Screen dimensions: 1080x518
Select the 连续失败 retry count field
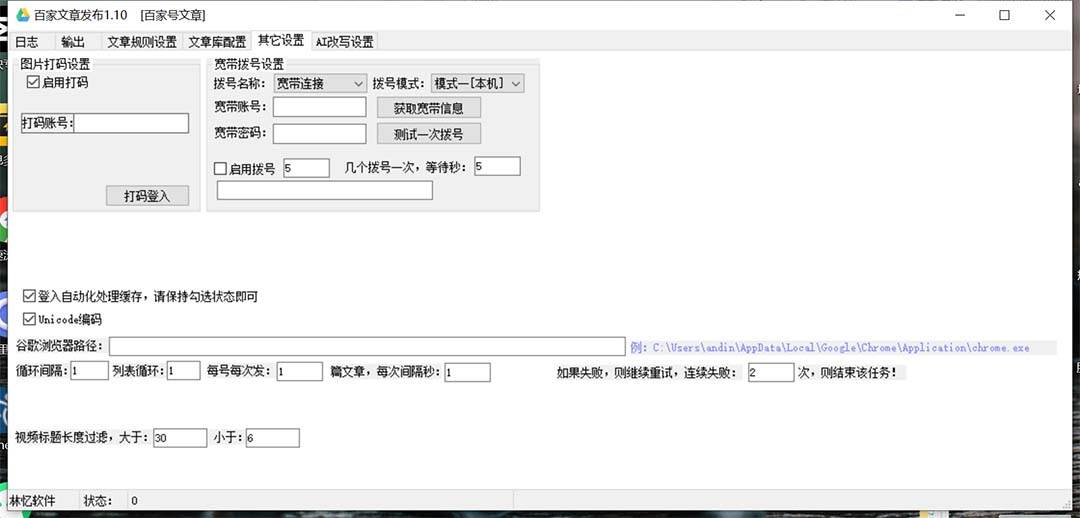click(769, 373)
